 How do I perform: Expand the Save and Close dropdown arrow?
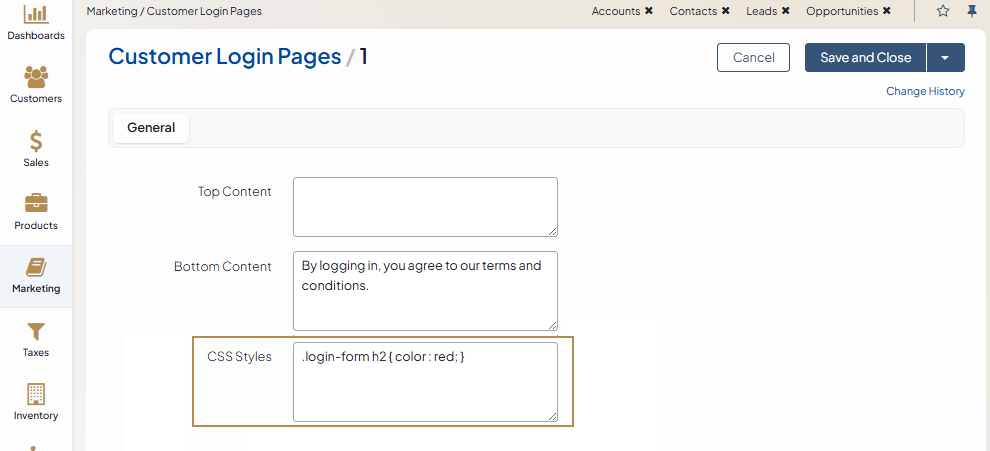(945, 58)
